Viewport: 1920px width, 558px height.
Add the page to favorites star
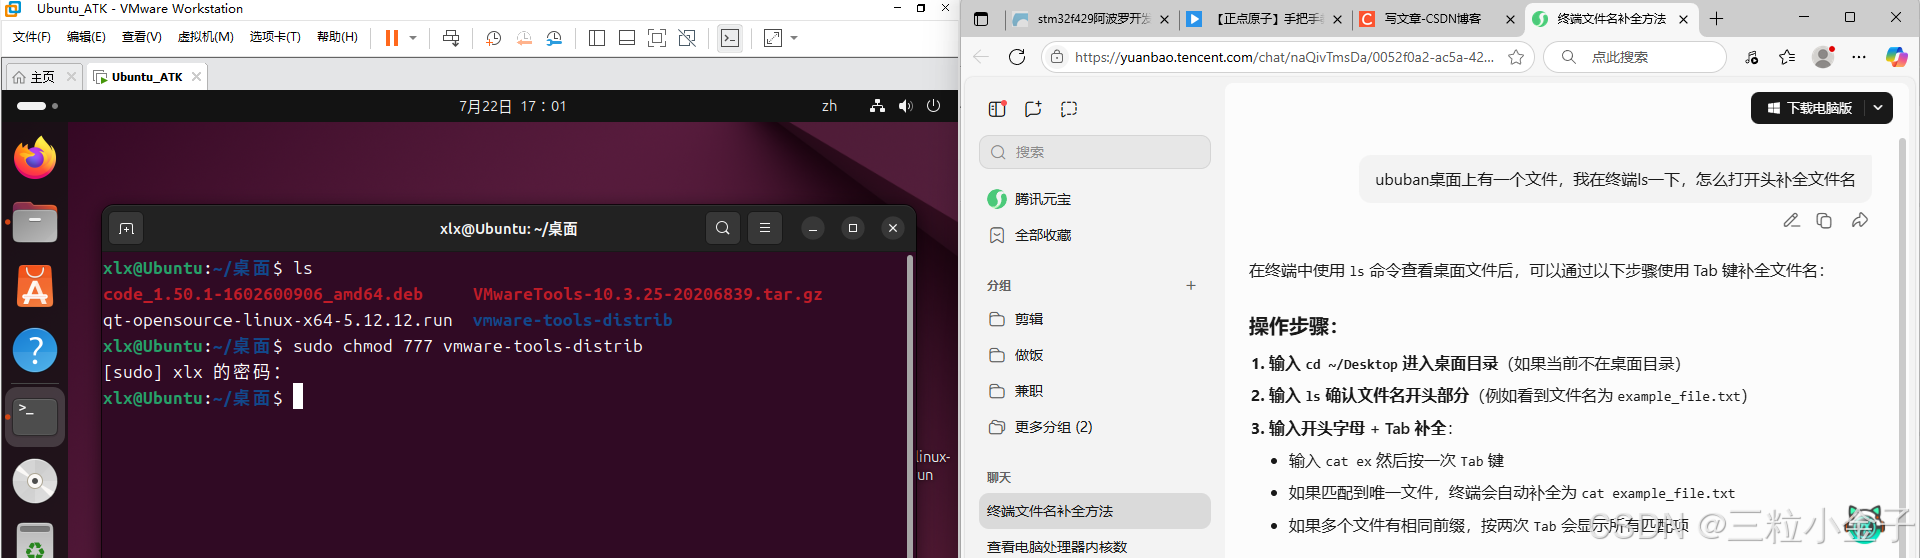coord(1516,57)
